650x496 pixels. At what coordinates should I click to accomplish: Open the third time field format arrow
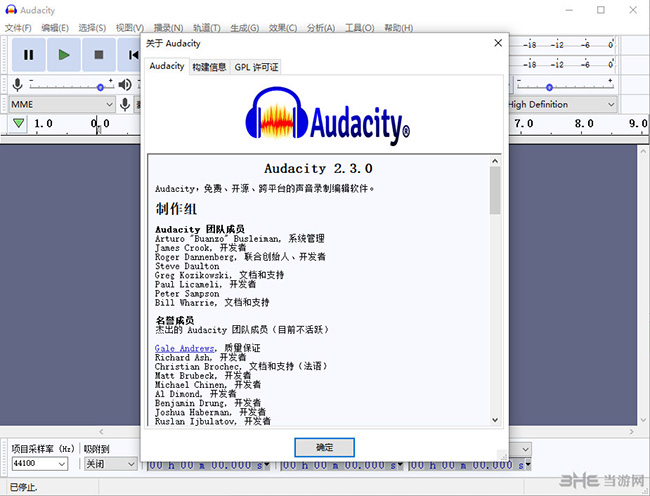pyautogui.click(x=528, y=465)
